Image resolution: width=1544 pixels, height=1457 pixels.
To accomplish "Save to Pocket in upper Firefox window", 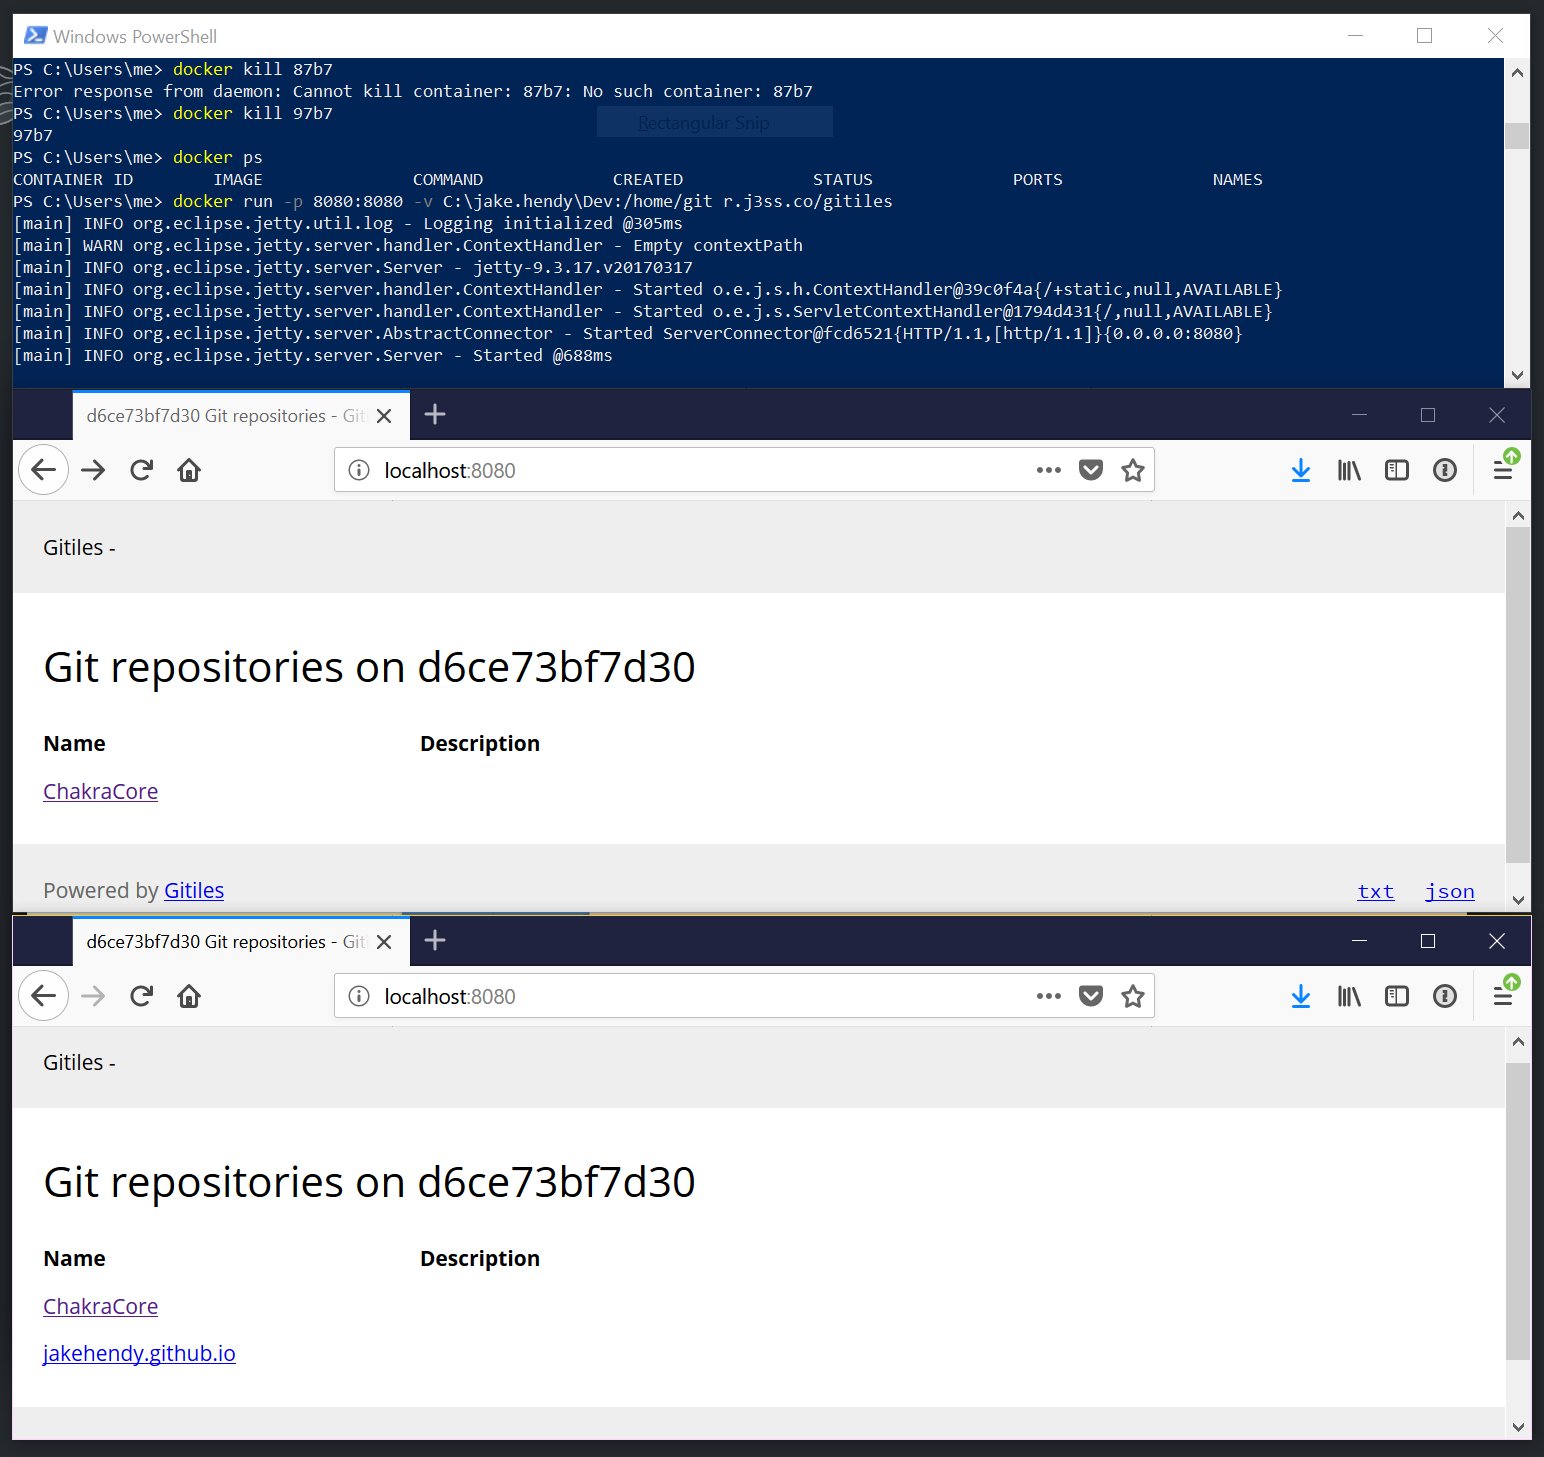I will click(1091, 470).
